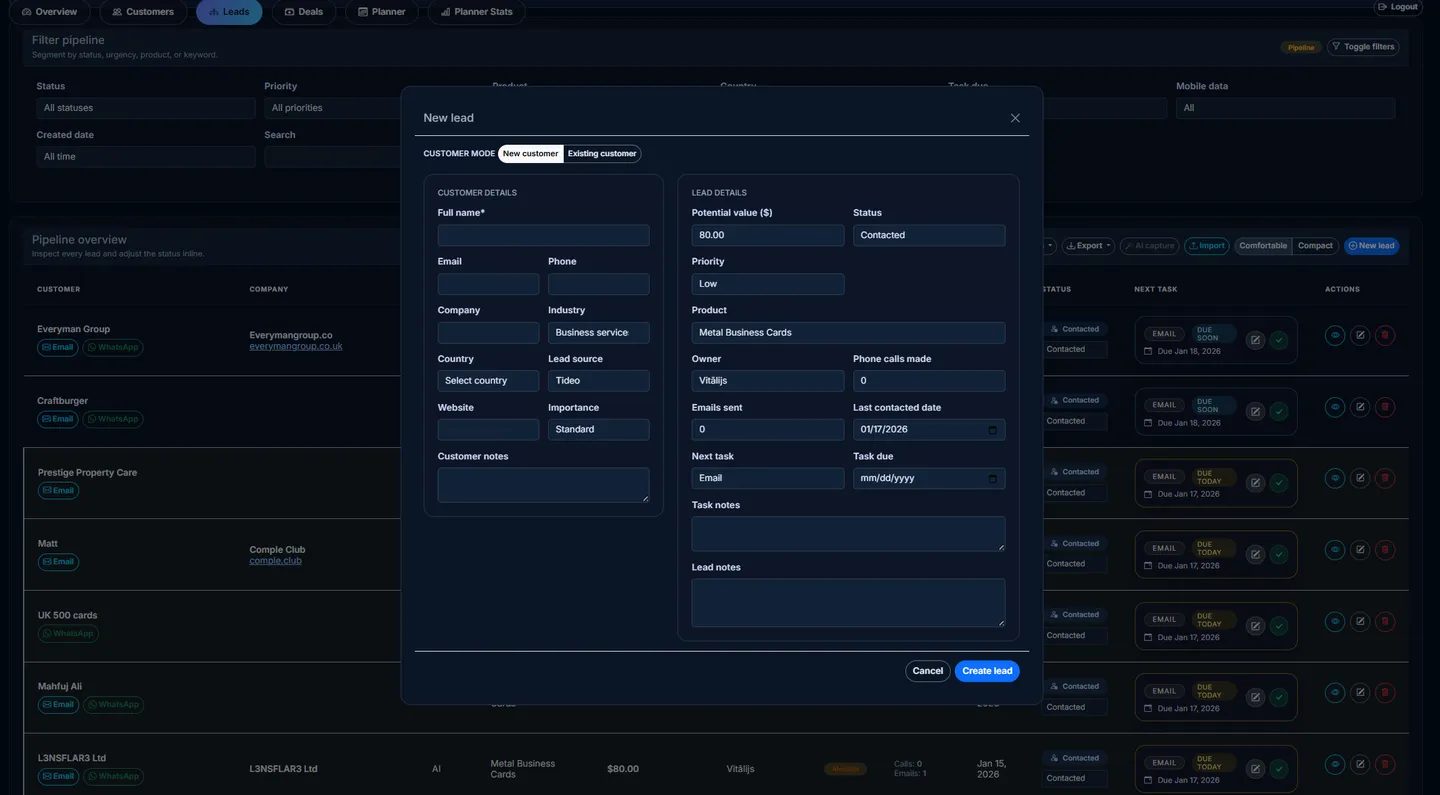Open calendar picker in Task due field
The width and height of the screenshot is (1440, 795).
(992, 478)
